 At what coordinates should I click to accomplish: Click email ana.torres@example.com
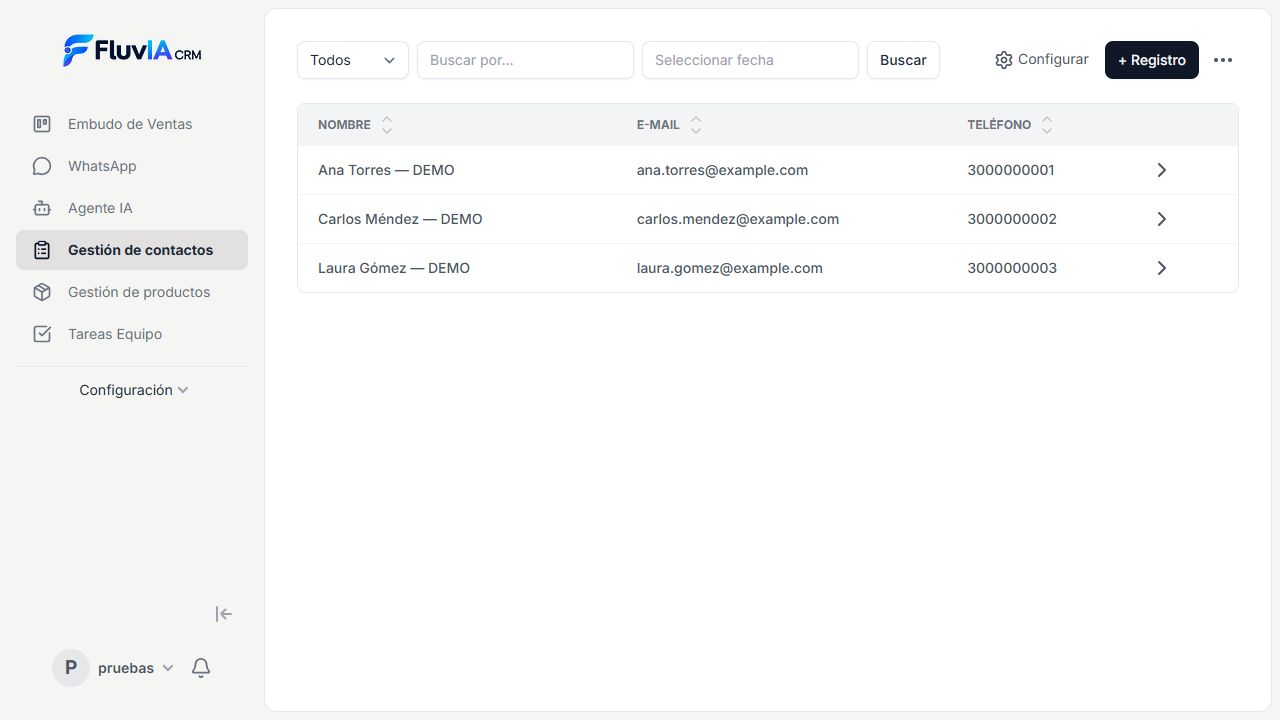(x=722, y=170)
